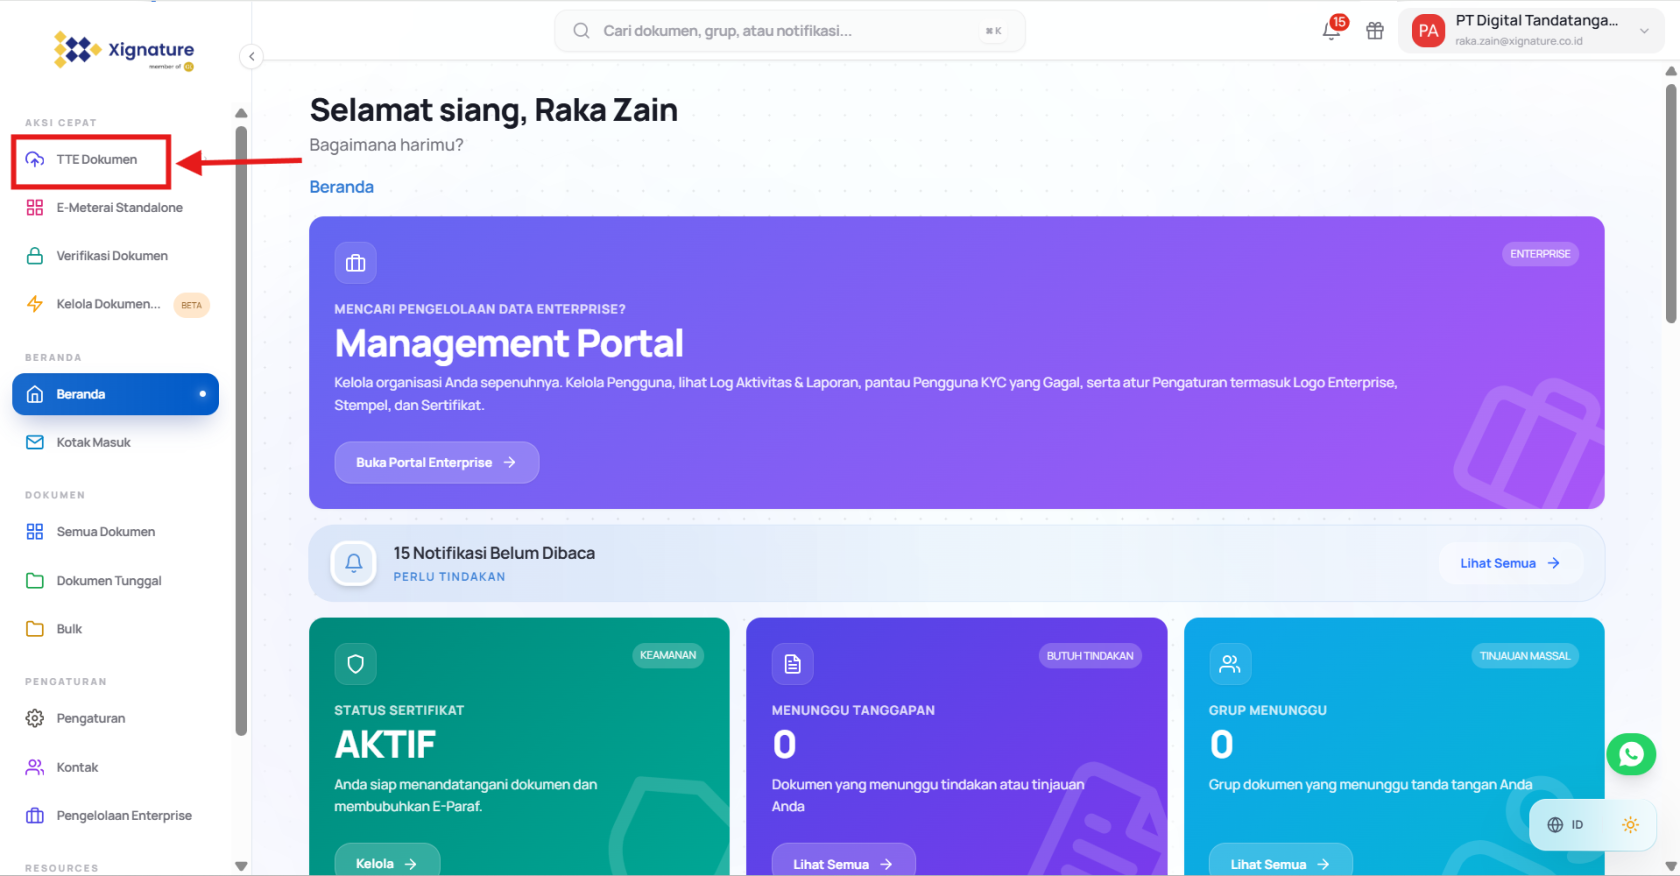Click Lihat Semua on Menunggu Tanggapan card
The image size is (1680, 876).
(x=843, y=863)
